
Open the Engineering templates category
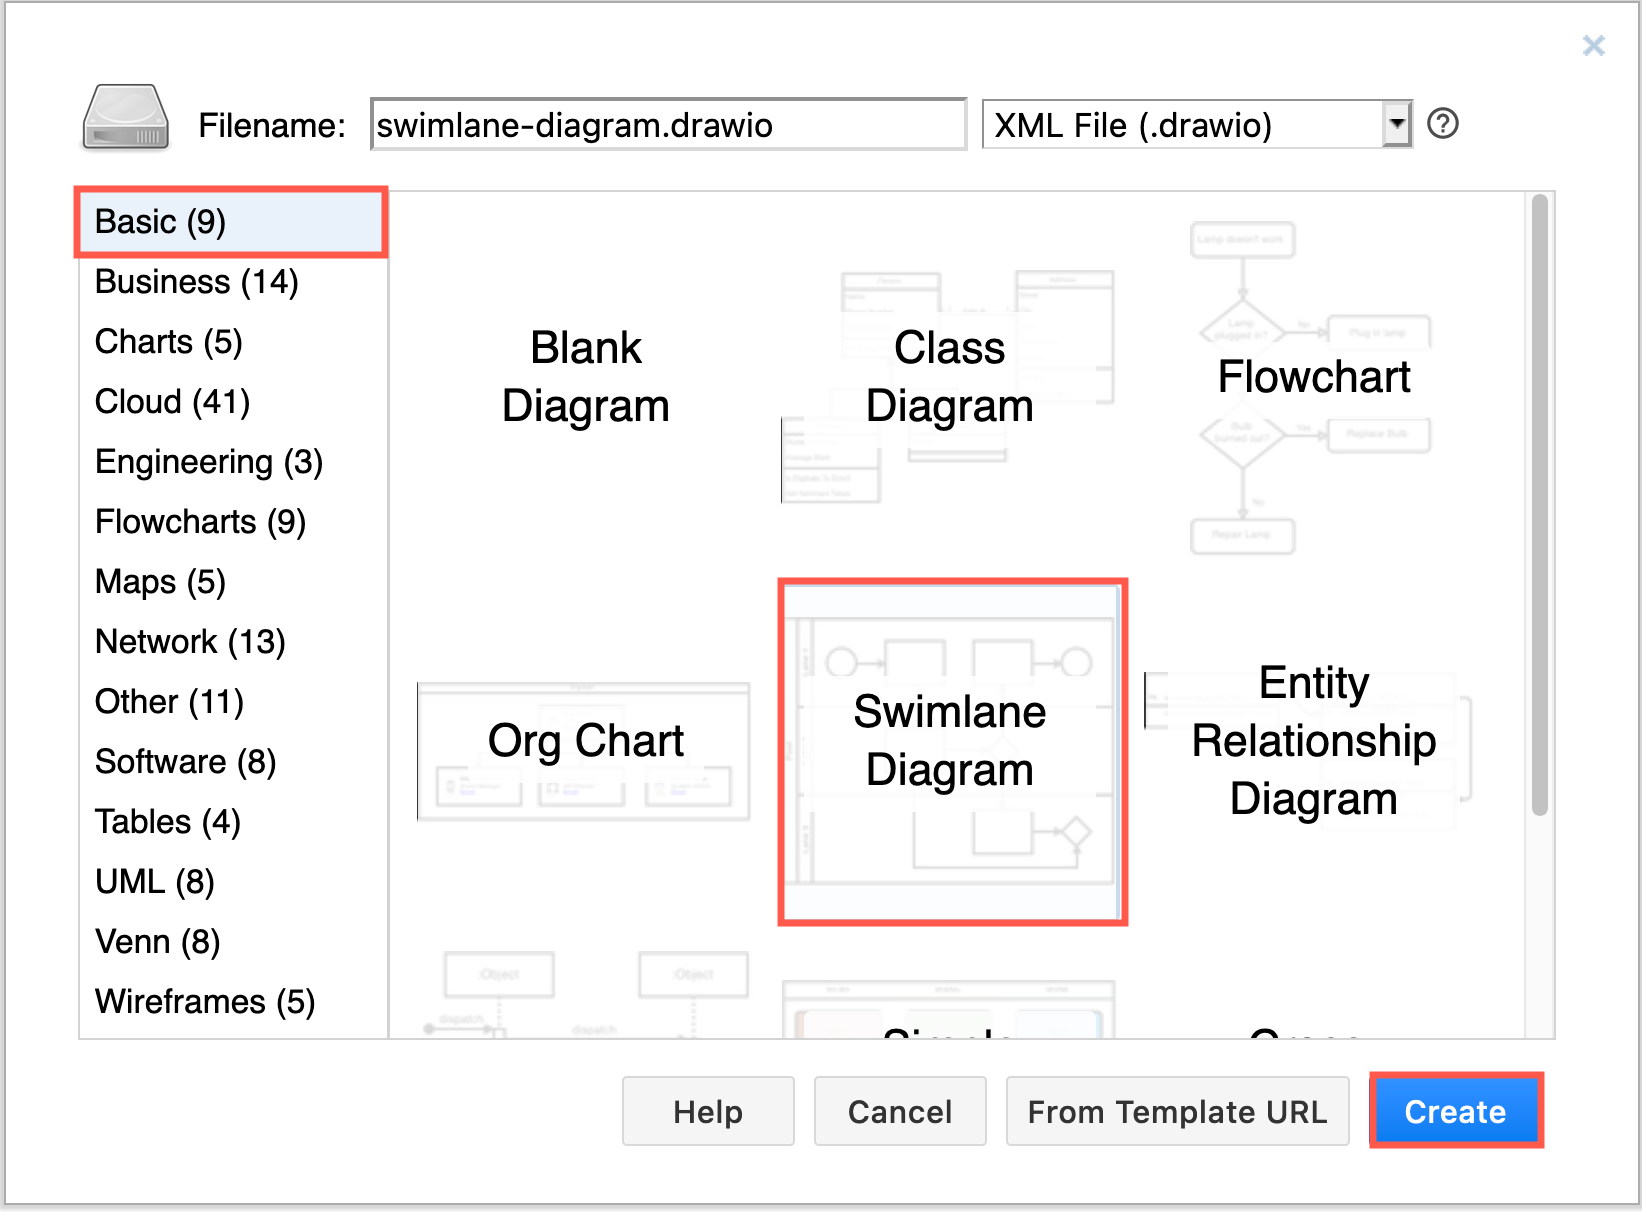(x=208, y=461)
